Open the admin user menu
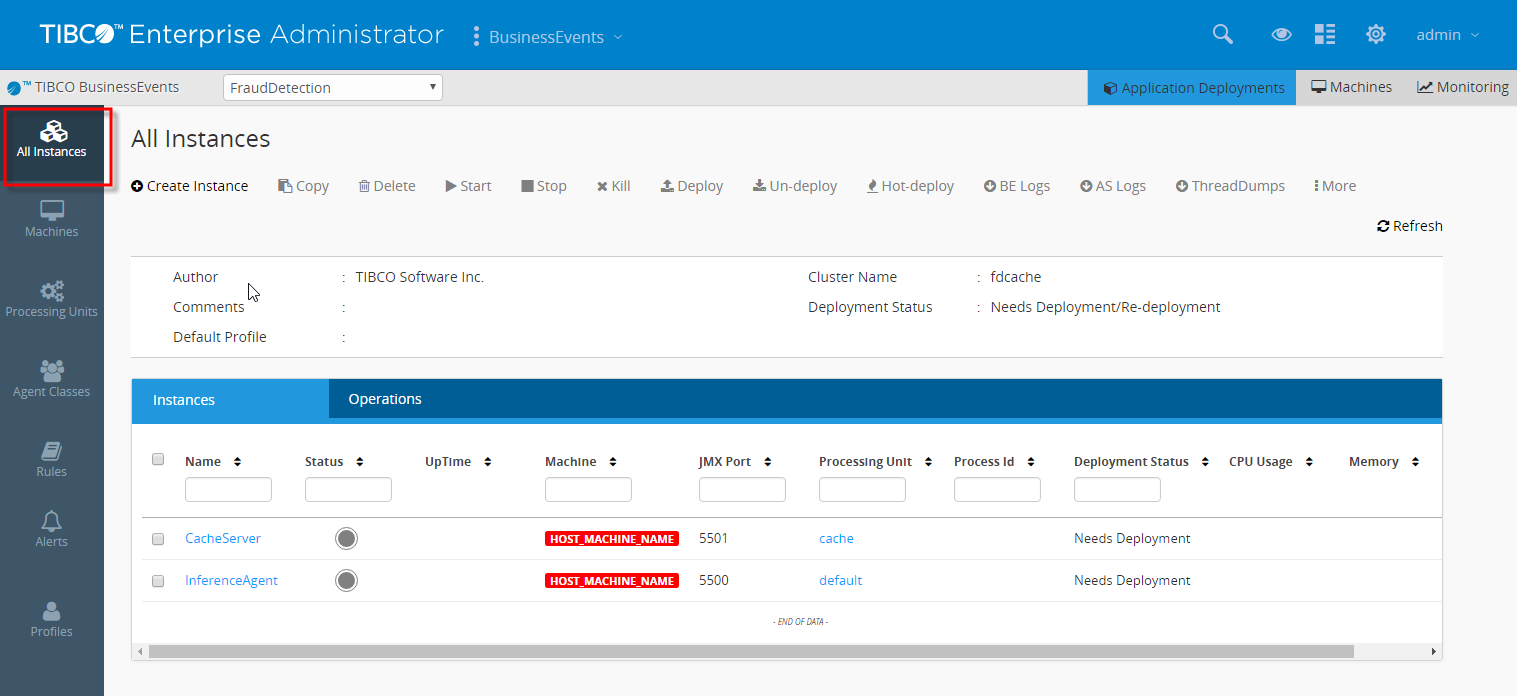1517x696 pixels. 1447,35
